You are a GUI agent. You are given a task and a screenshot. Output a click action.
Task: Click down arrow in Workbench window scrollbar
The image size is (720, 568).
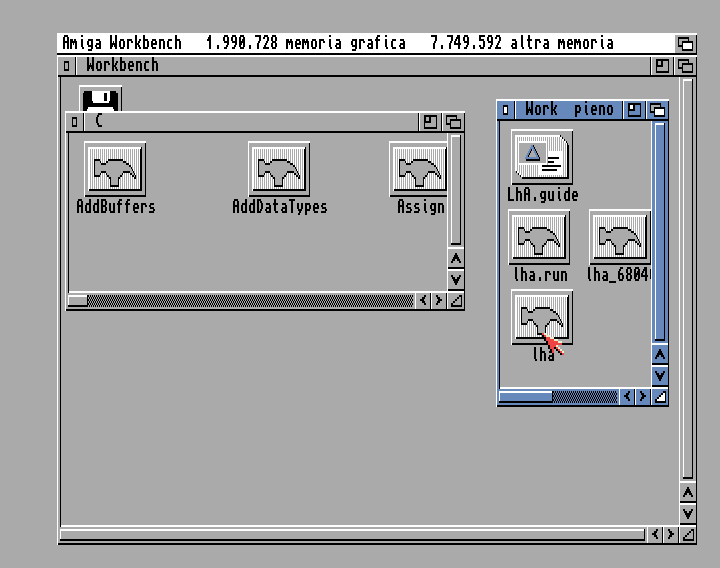coord(687,513)
